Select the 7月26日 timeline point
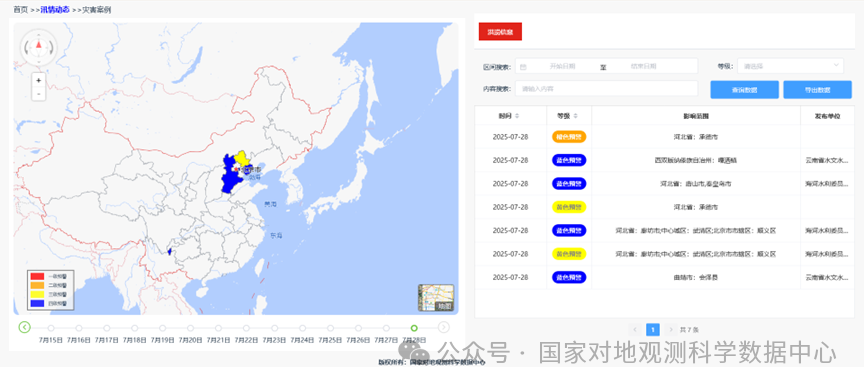This screenshot has width=864, height=367. (x=358, y=328)
